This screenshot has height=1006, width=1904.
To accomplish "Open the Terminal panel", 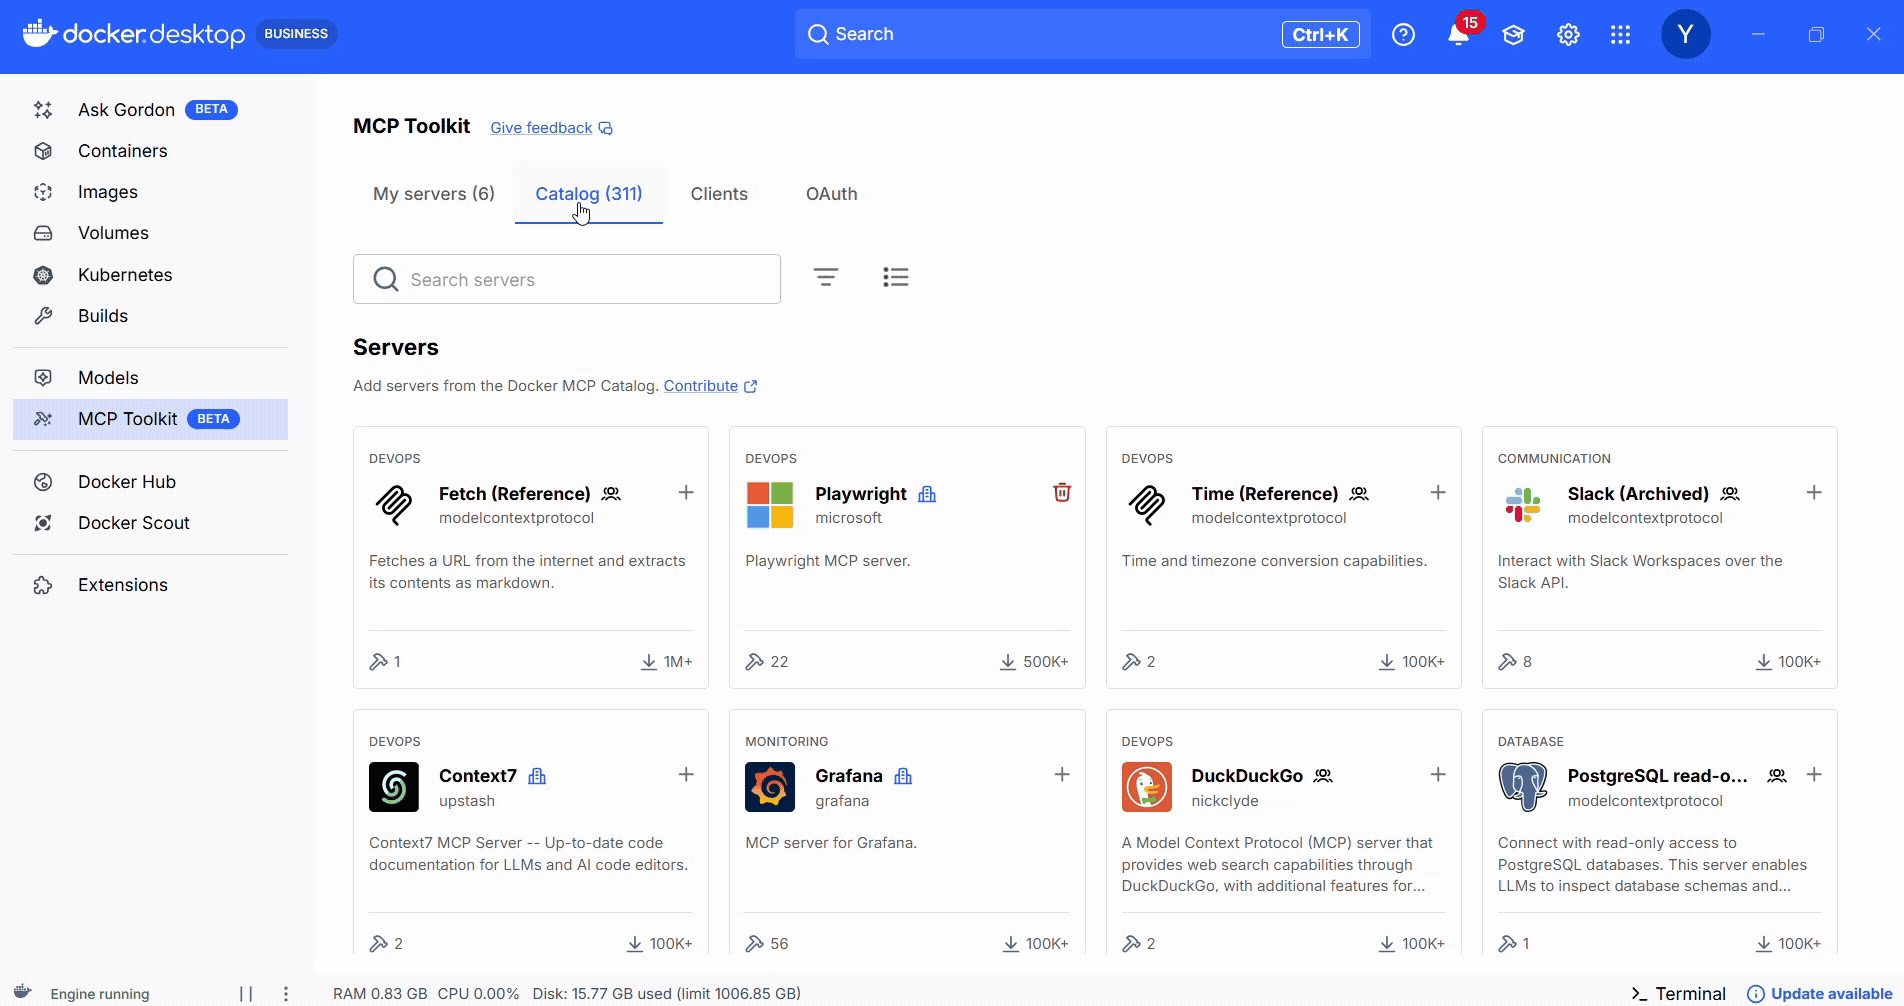I will (x=1679, y=994).
